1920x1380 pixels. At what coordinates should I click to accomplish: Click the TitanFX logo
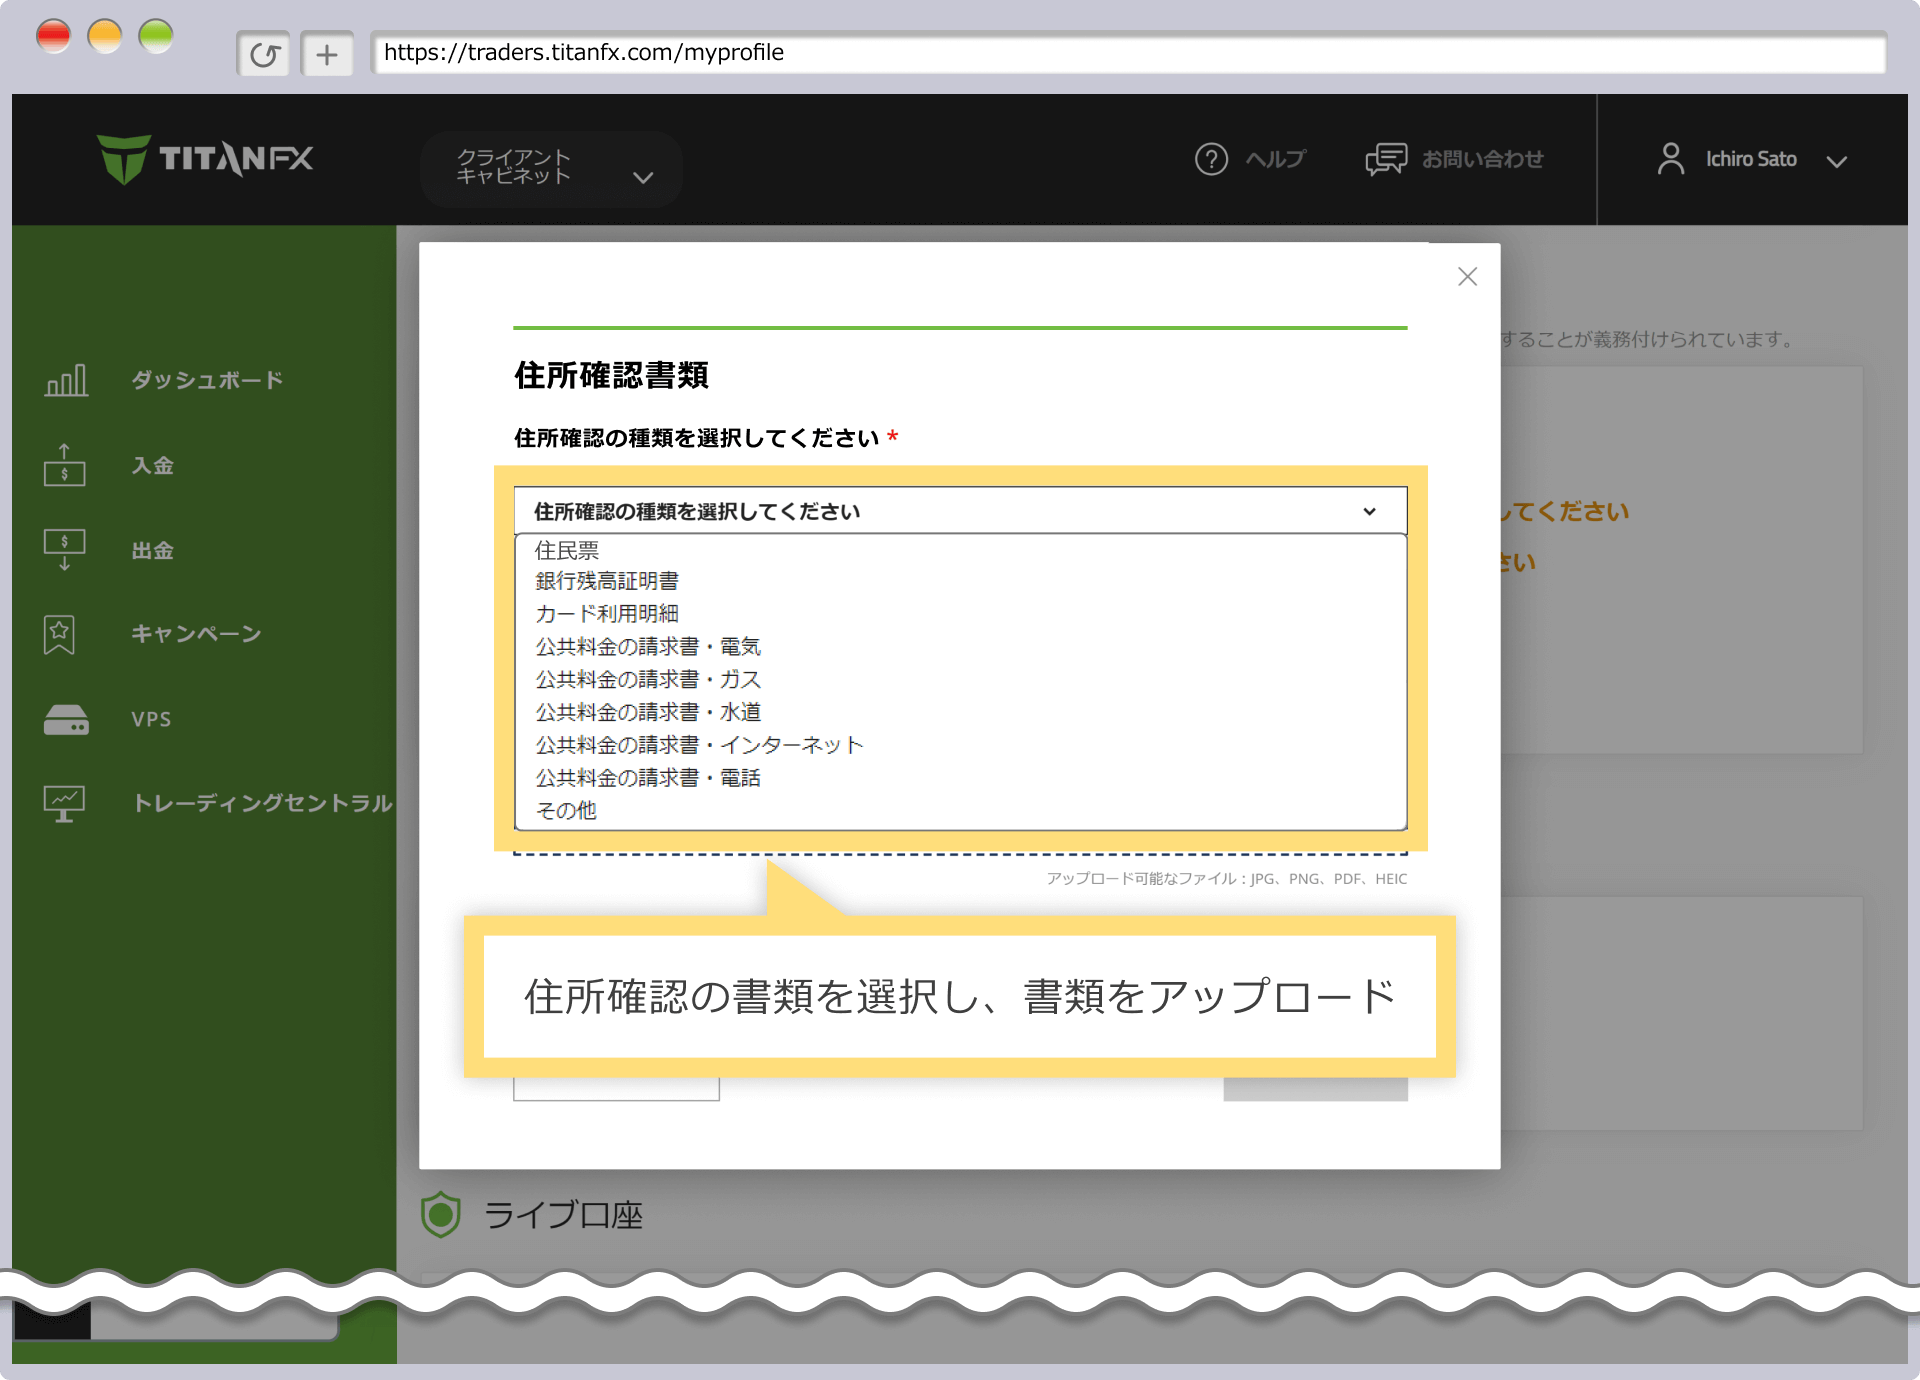click(205, 159)
